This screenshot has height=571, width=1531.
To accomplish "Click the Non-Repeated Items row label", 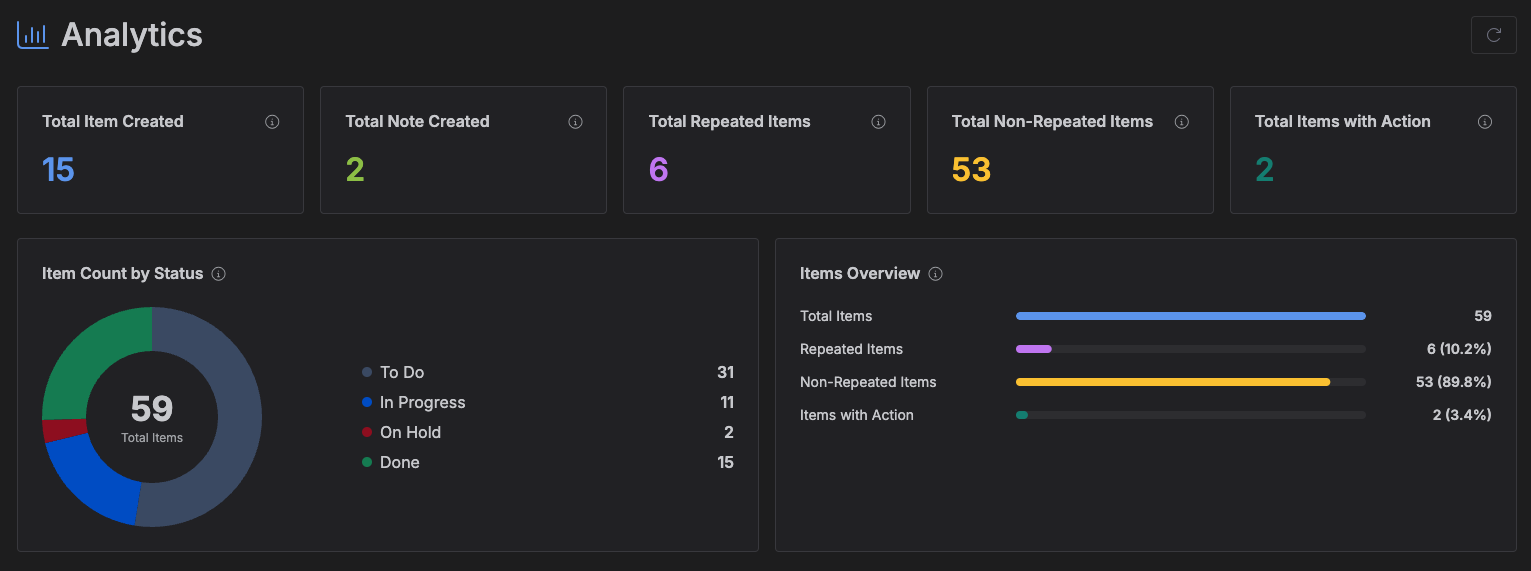I will point(868,382).
